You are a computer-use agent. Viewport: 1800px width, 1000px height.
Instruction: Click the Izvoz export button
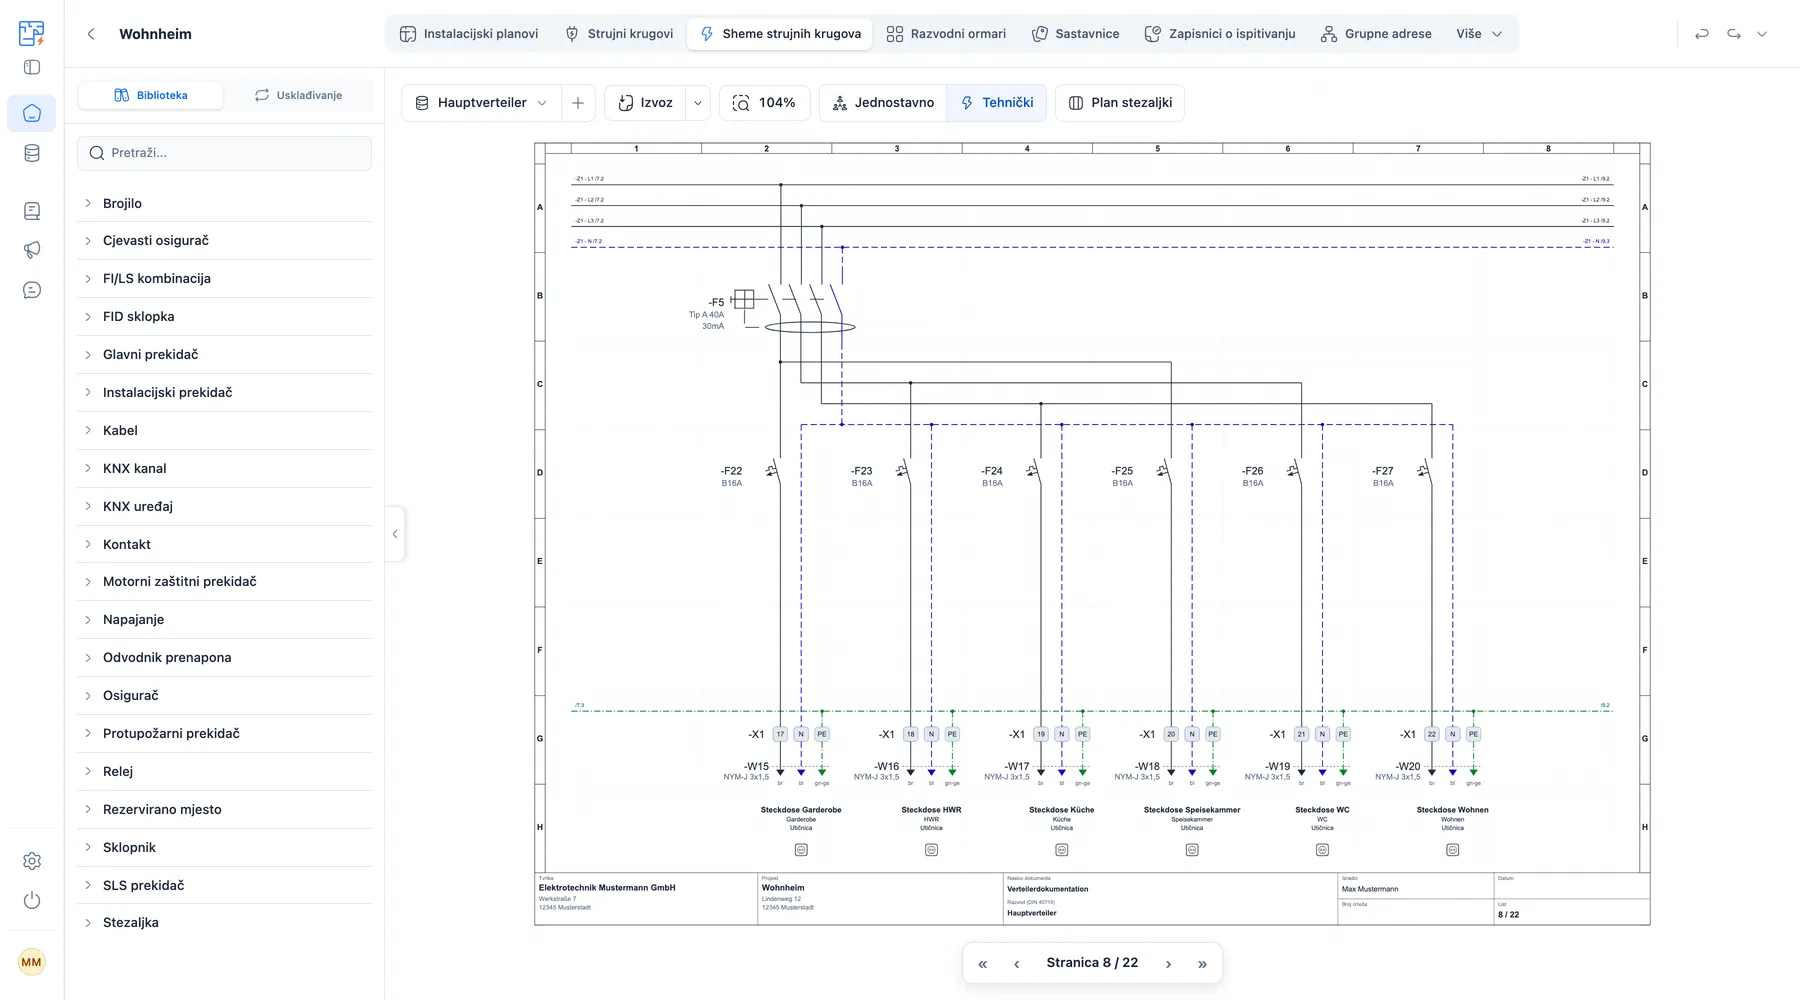coord(645,103)
